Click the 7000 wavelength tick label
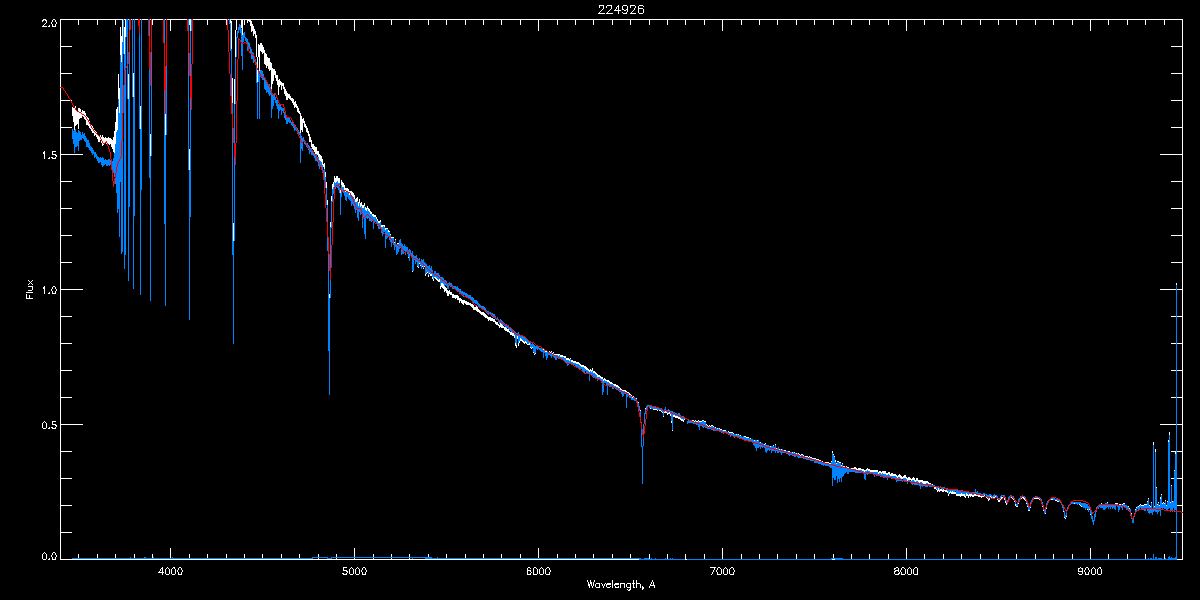The height and width of the screenshot is (600, 1200). [x=722, y=571]
